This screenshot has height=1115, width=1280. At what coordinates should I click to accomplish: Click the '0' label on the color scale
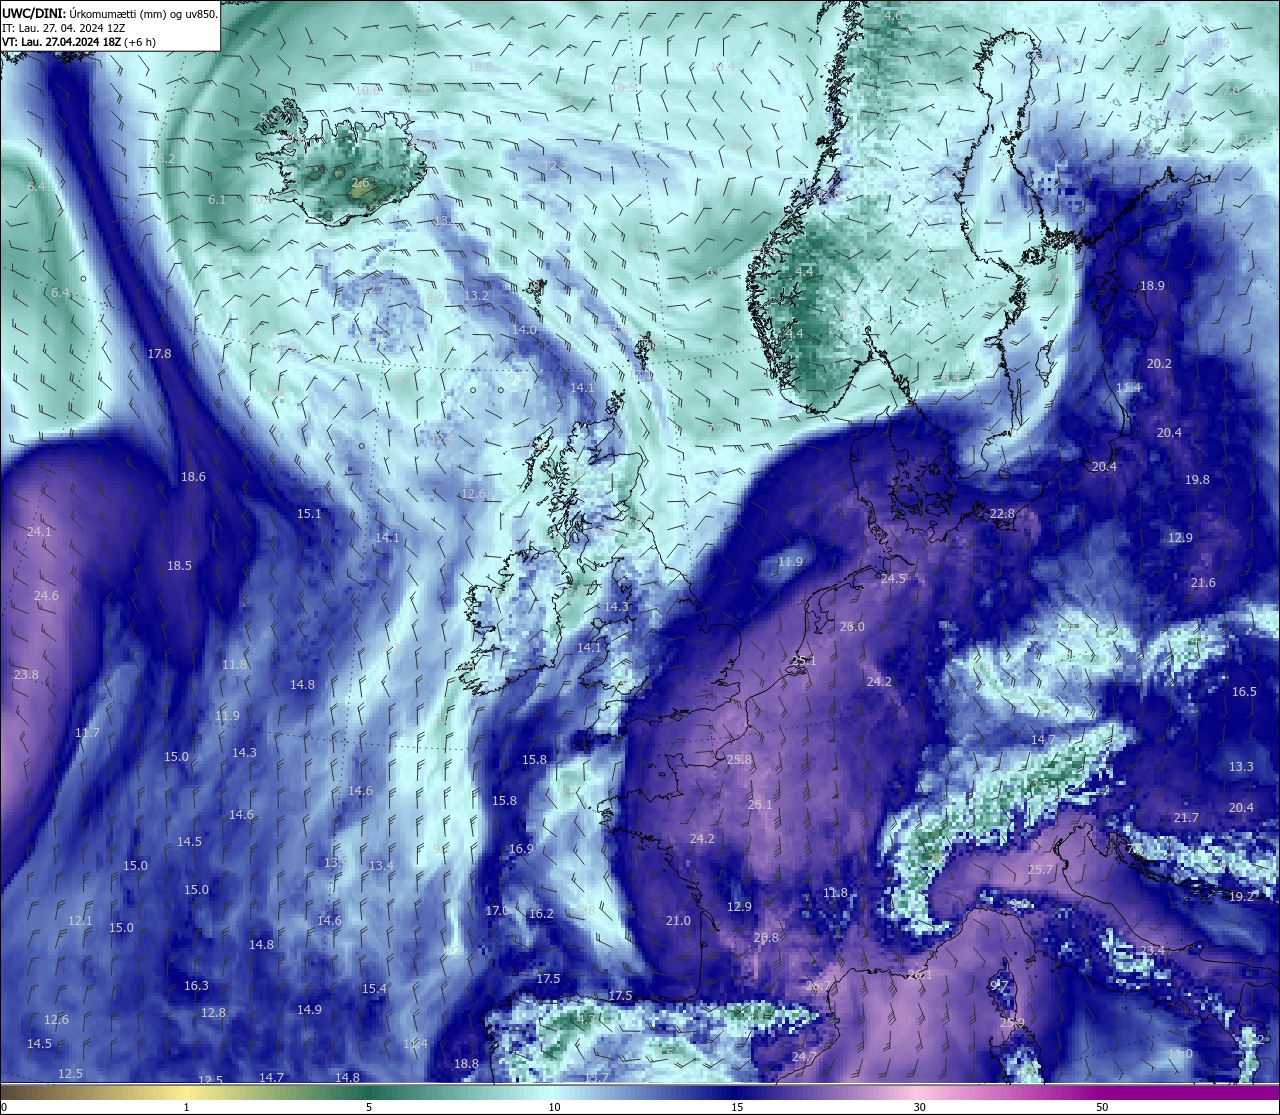click(x=3, y=1106)
